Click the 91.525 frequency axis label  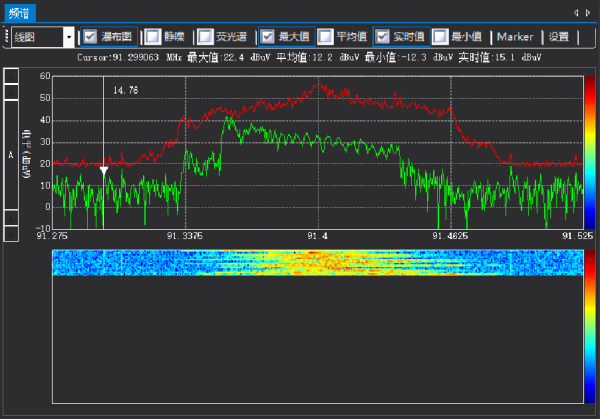pos(577,236)
